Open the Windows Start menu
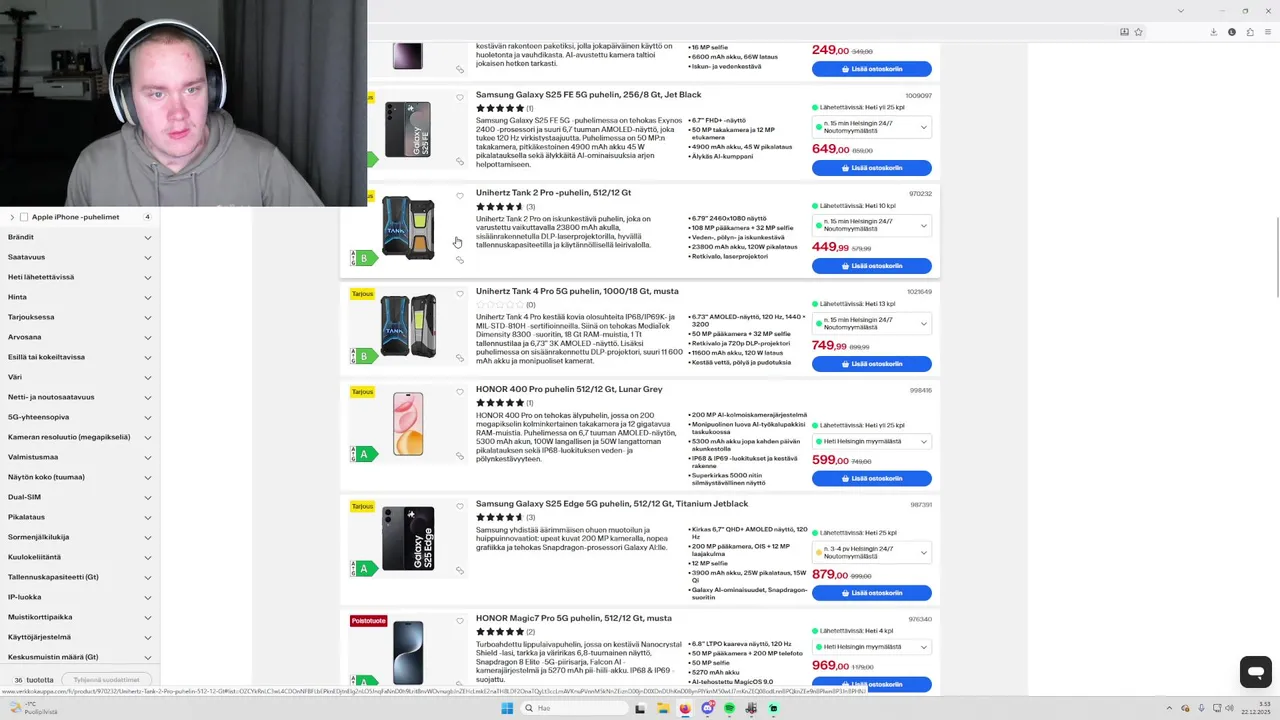 (x=507, y=708)
